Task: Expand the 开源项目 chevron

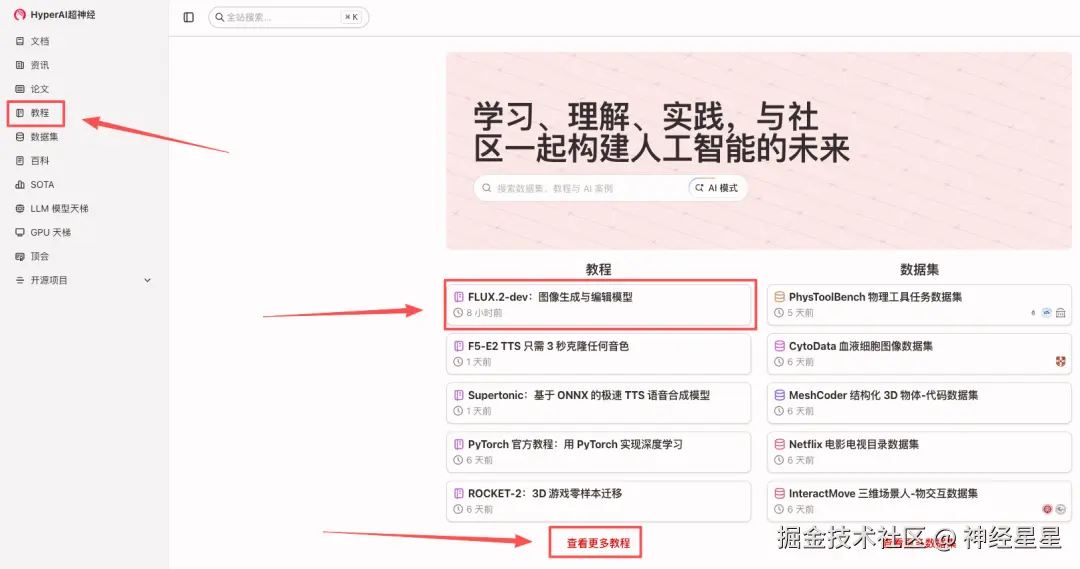Action: [x=147, y=280]
